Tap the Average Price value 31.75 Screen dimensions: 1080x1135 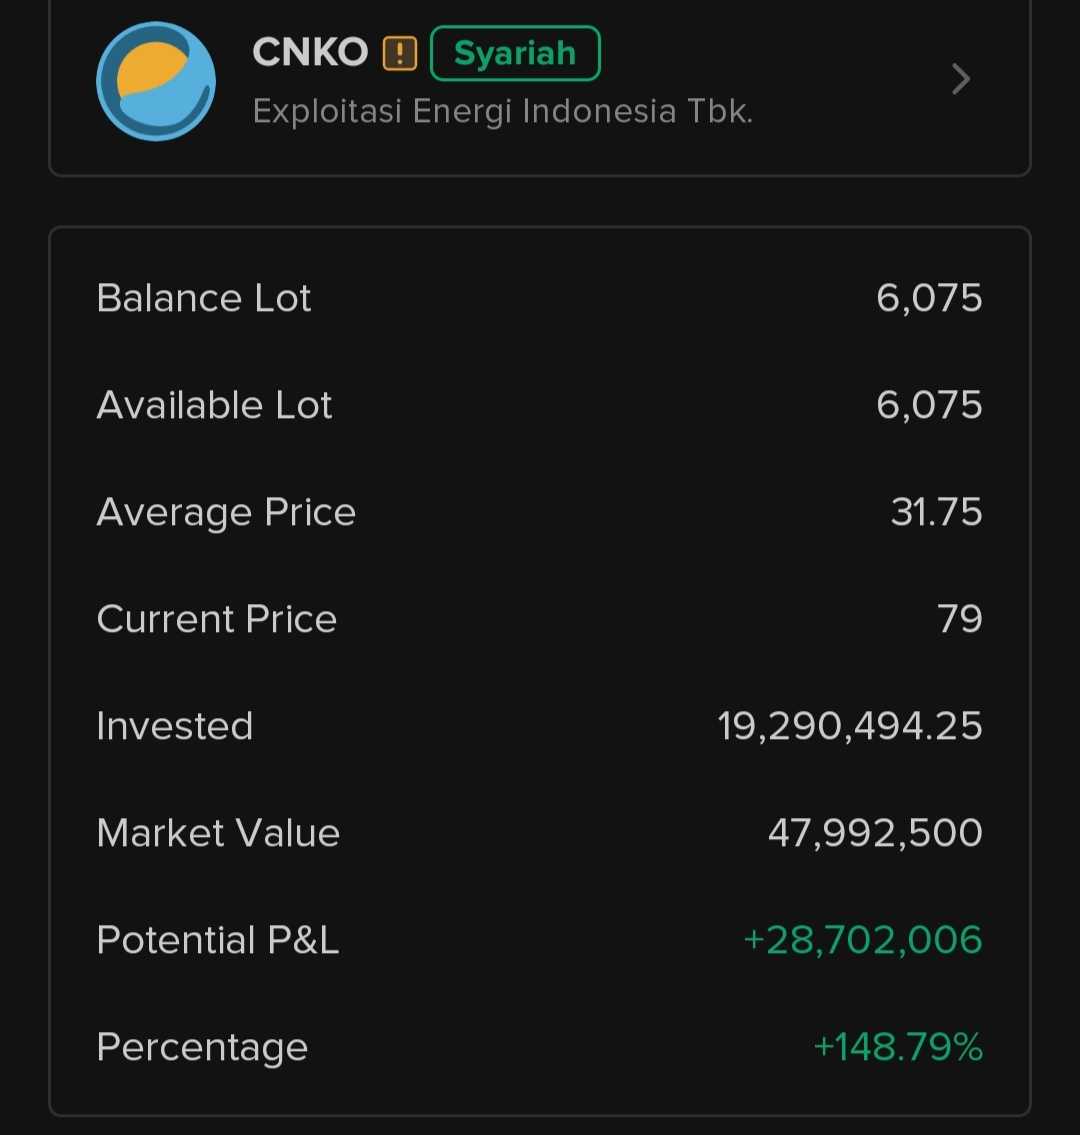(x=936, y=512)
